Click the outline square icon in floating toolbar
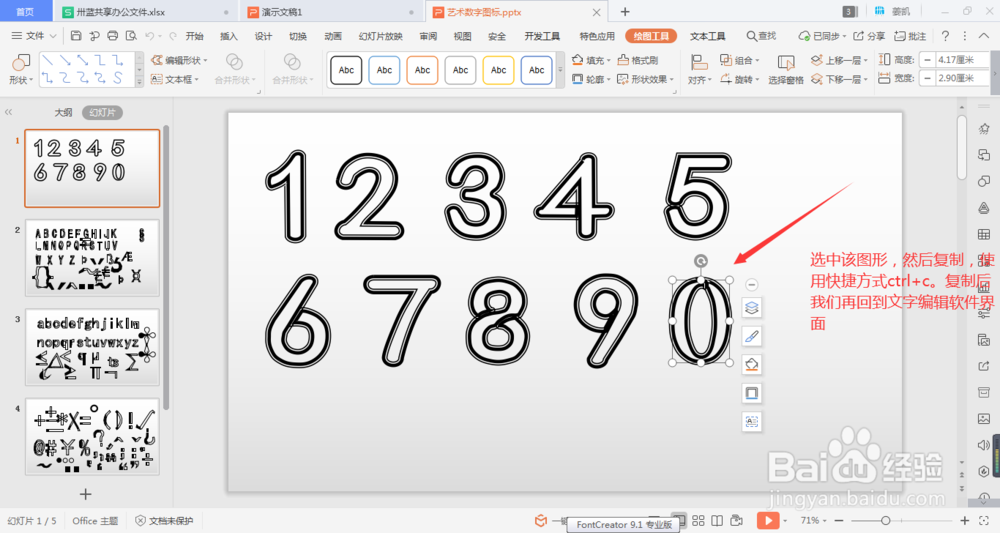 [752, 393]
